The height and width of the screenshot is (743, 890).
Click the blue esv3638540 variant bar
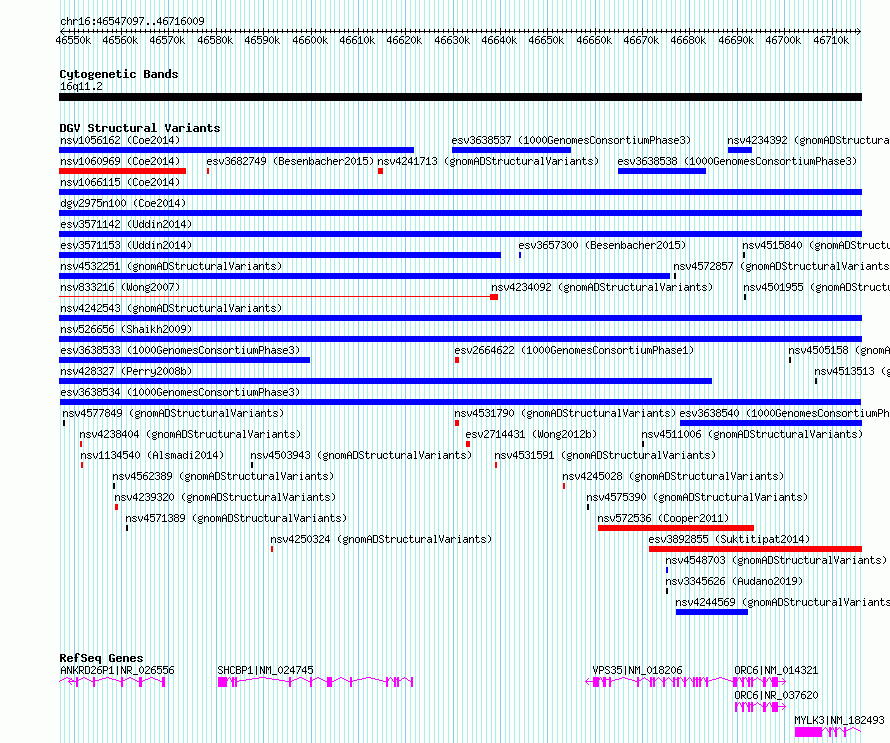[x=771, y=423]
